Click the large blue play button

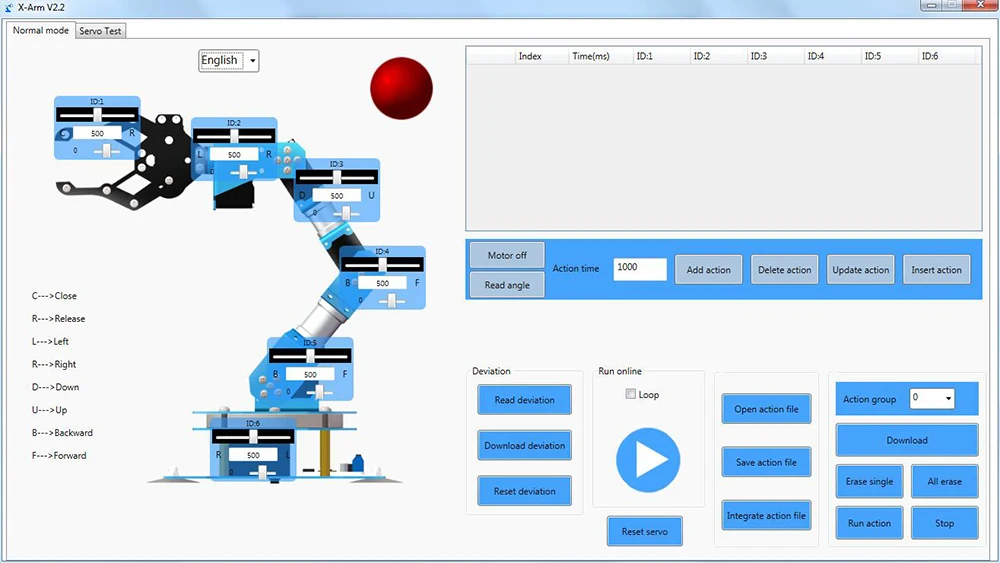648,460
